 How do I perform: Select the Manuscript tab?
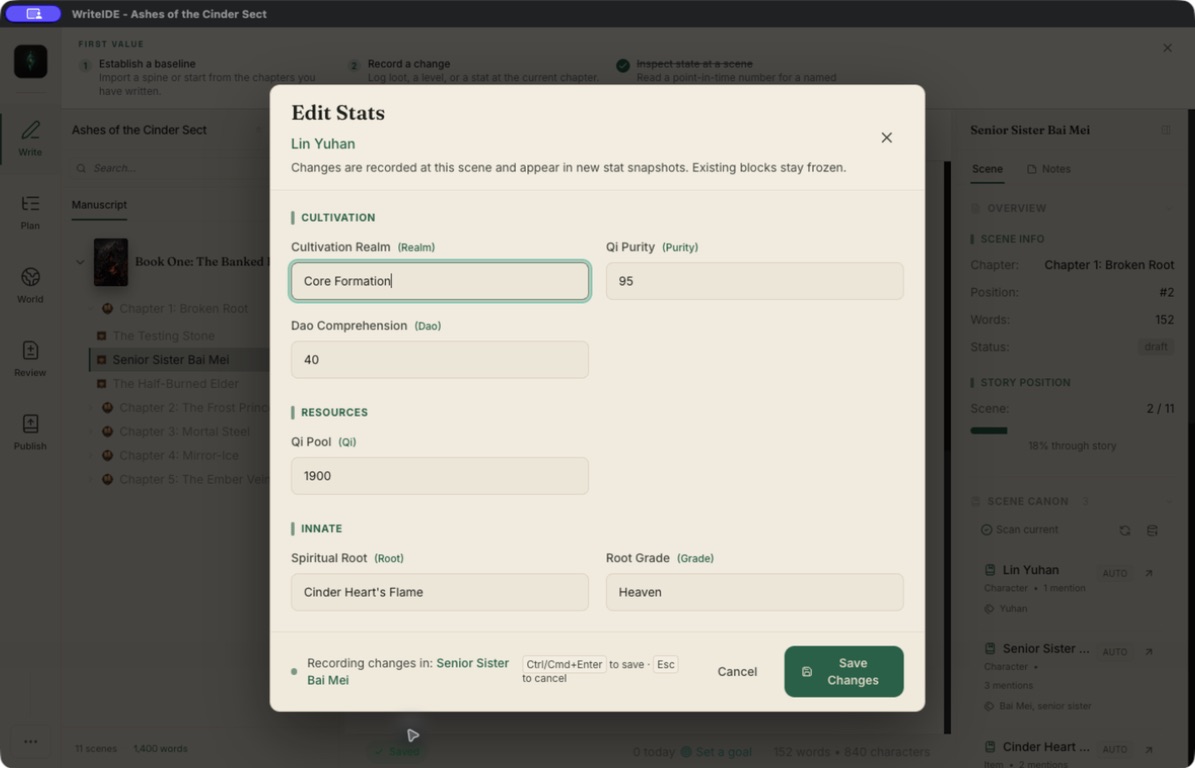point(99,205)
